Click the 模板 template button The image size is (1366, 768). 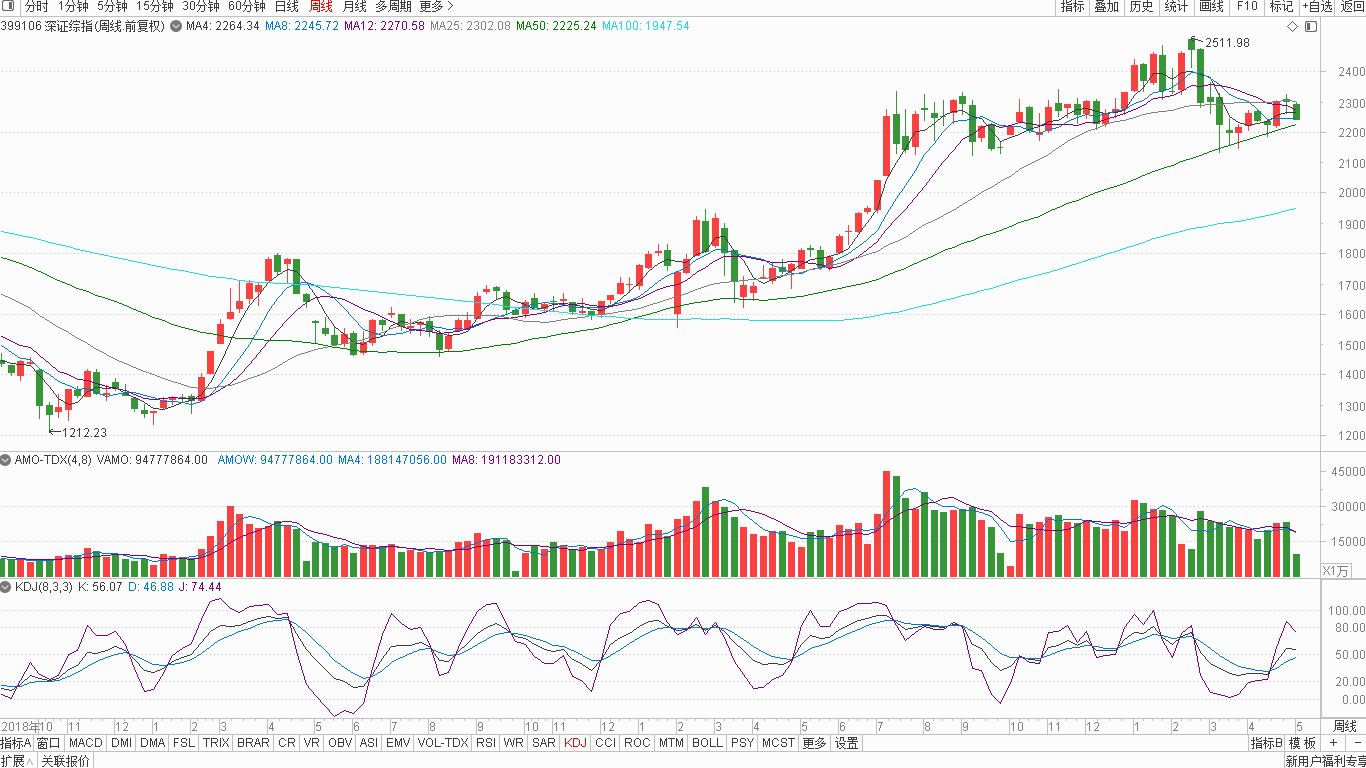[x=1303, y=743]
